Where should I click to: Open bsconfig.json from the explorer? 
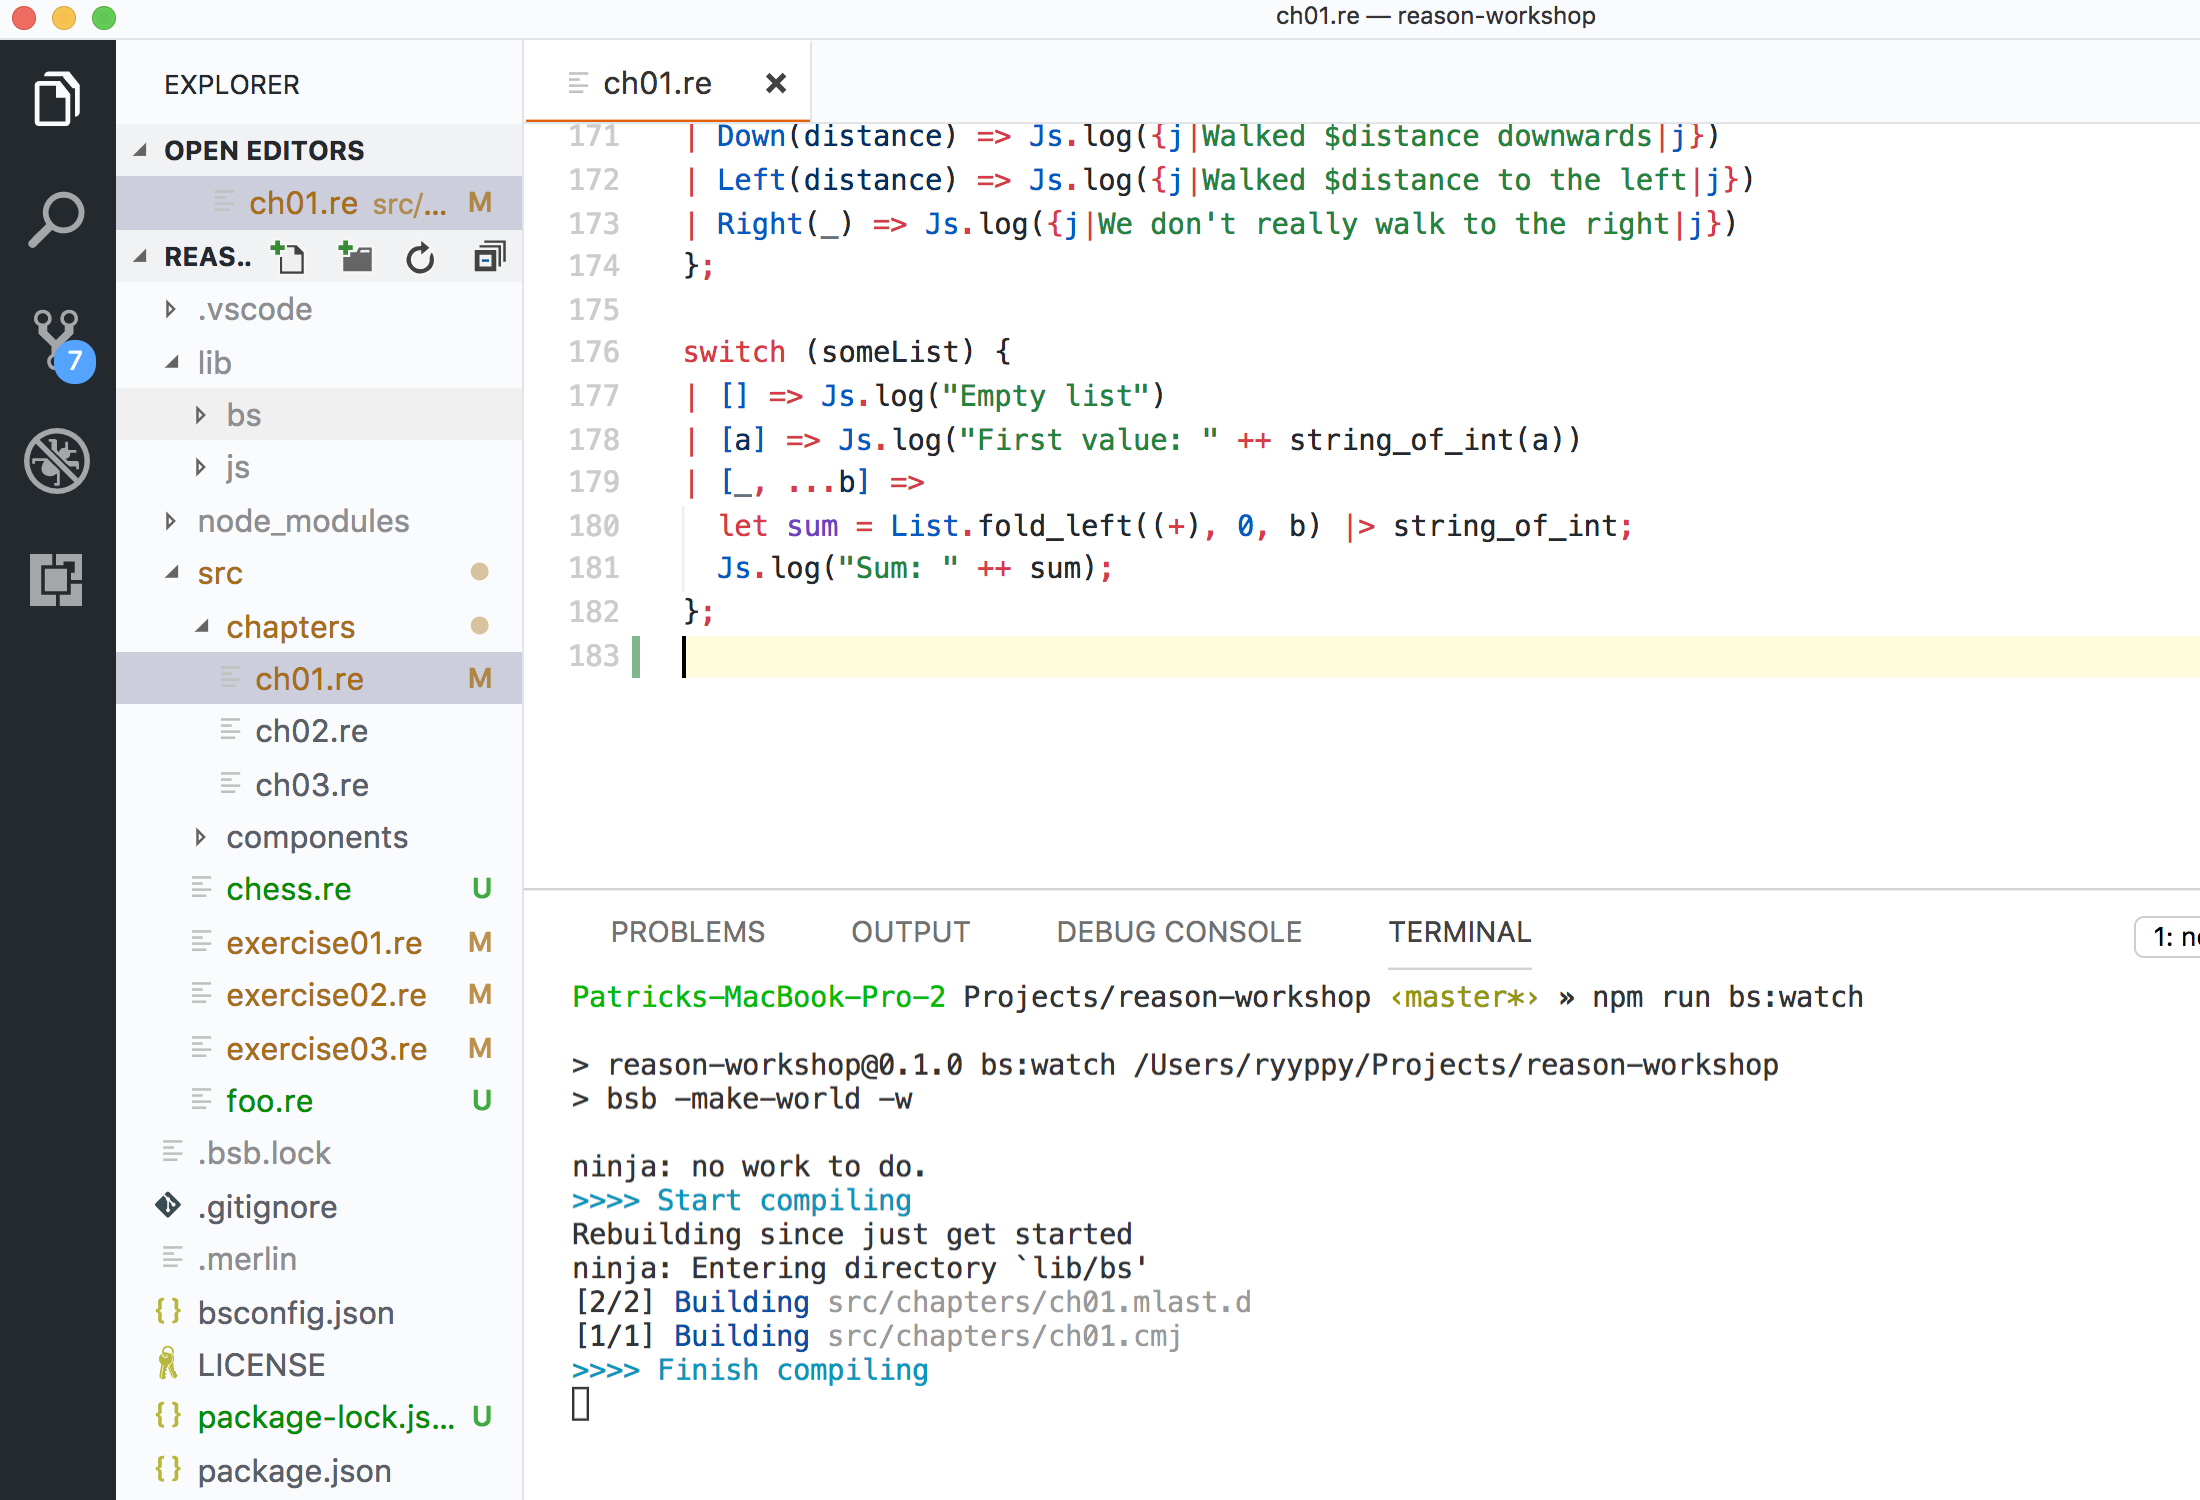(295, 1313)
